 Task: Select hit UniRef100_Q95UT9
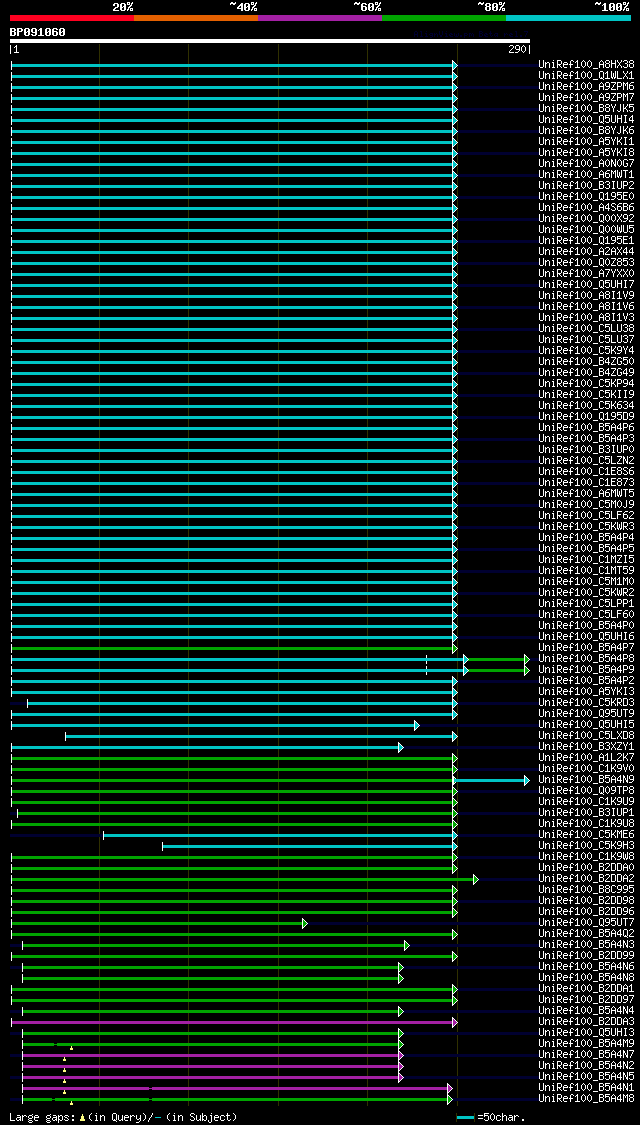pyautogui.click(x=586, y=713)
